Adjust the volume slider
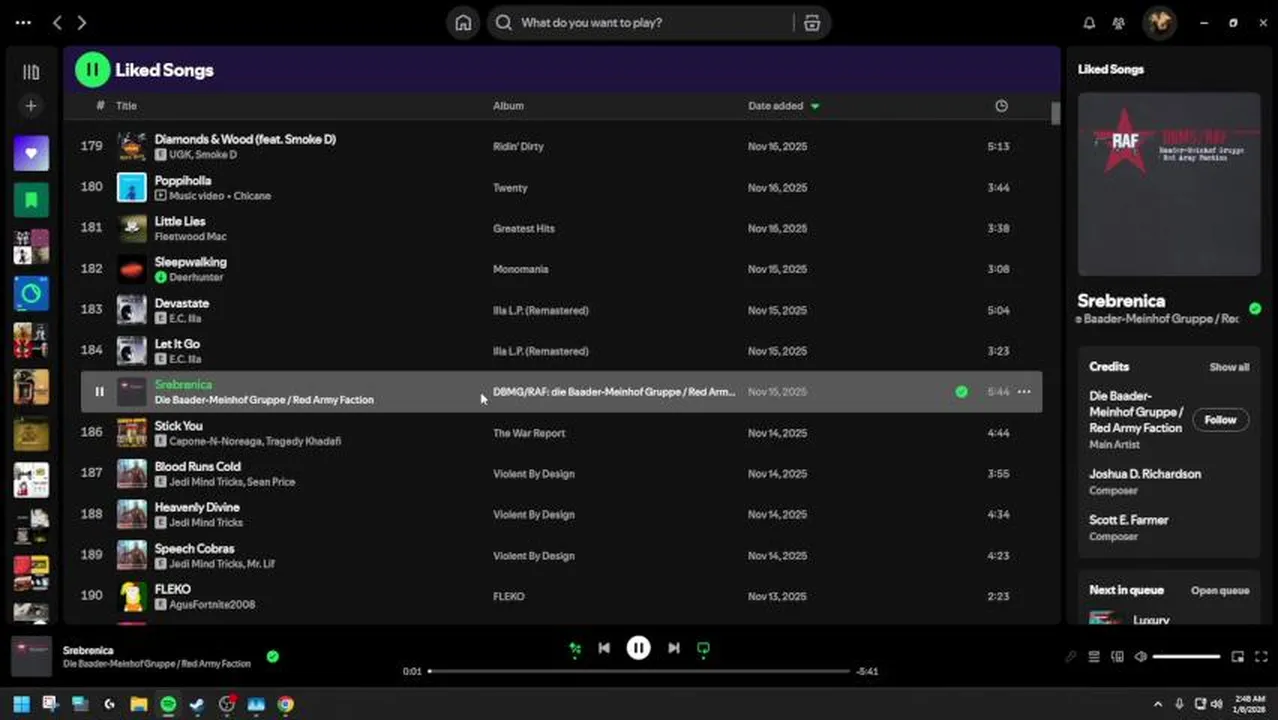The image size is (1278, 720). click(1186, 657)
